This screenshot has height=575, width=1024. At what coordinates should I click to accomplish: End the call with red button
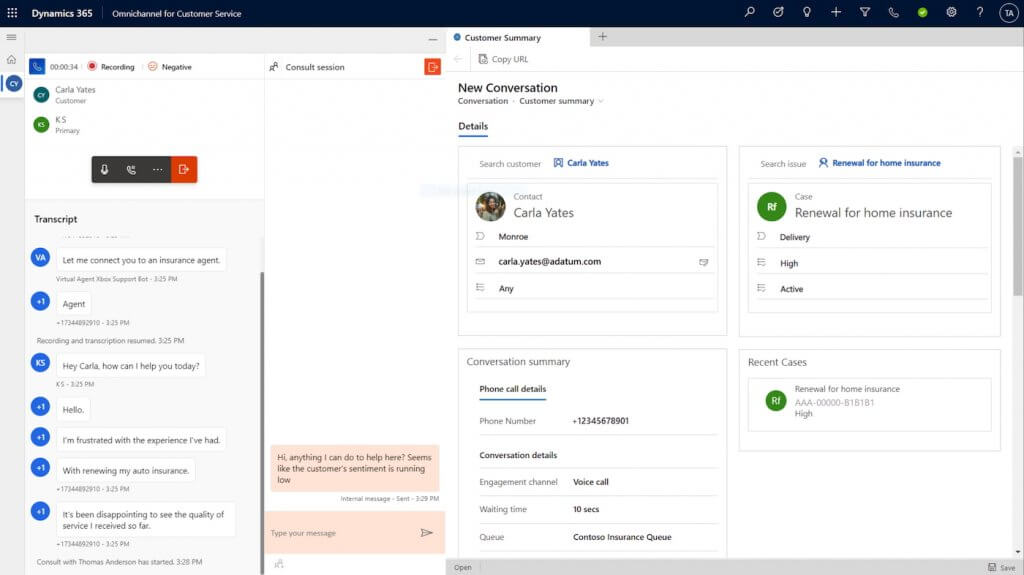(184, 169)
